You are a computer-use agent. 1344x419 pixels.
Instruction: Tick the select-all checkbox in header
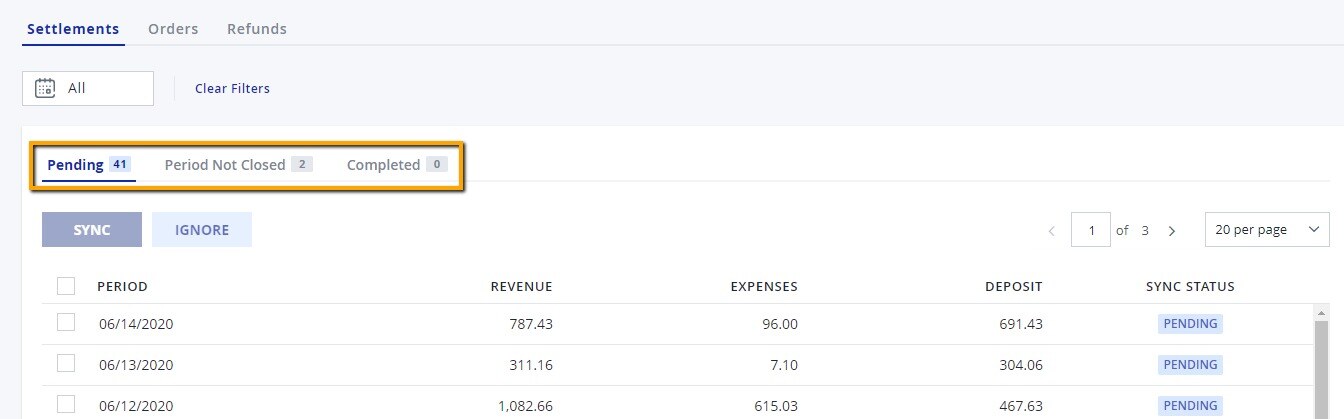click(x=66, y=286)
